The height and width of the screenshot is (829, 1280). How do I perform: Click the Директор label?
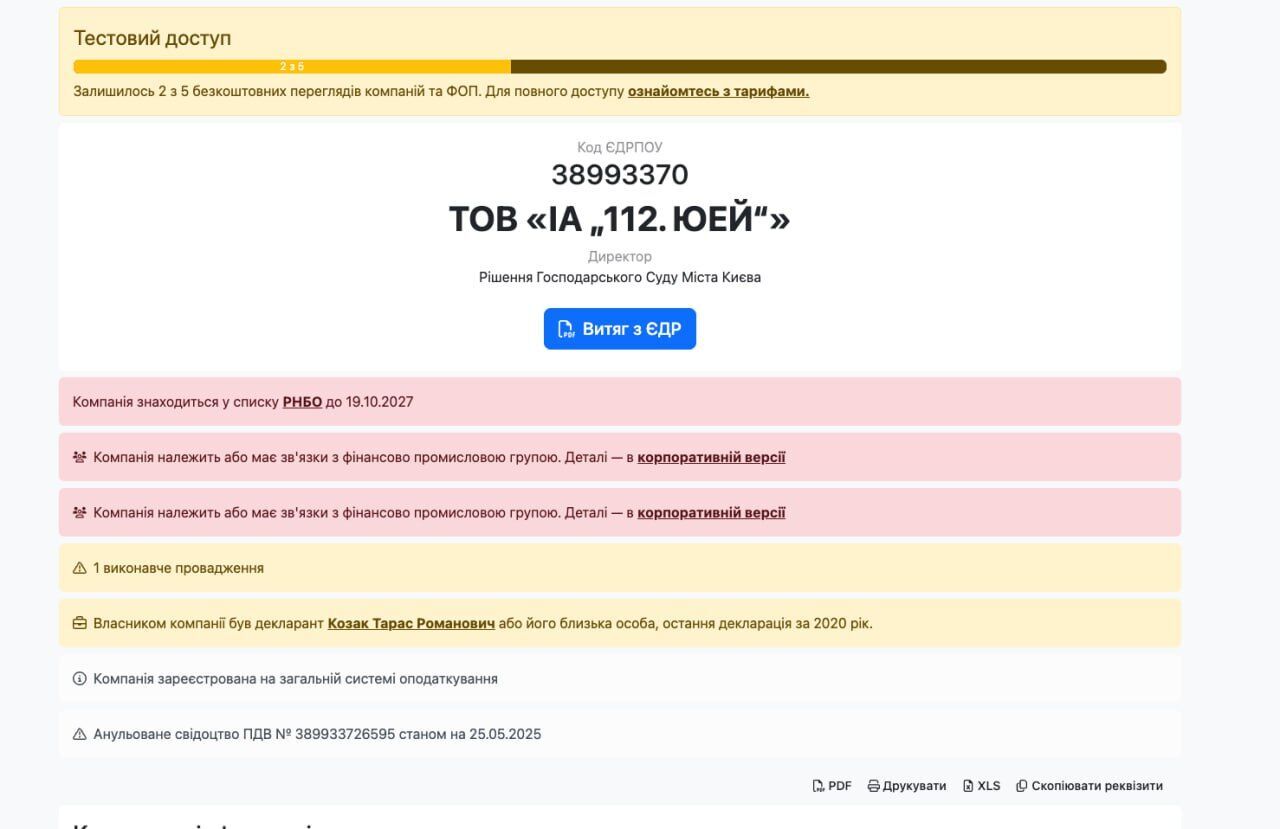(x=620, y=257)
